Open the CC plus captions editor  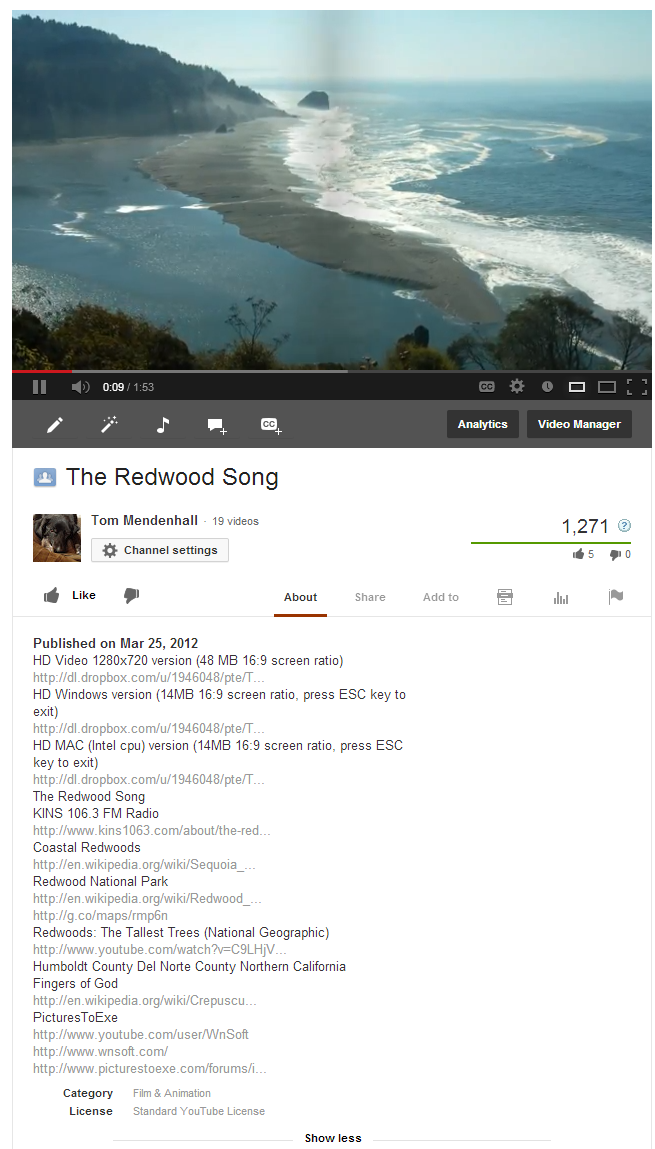[271, 425]
